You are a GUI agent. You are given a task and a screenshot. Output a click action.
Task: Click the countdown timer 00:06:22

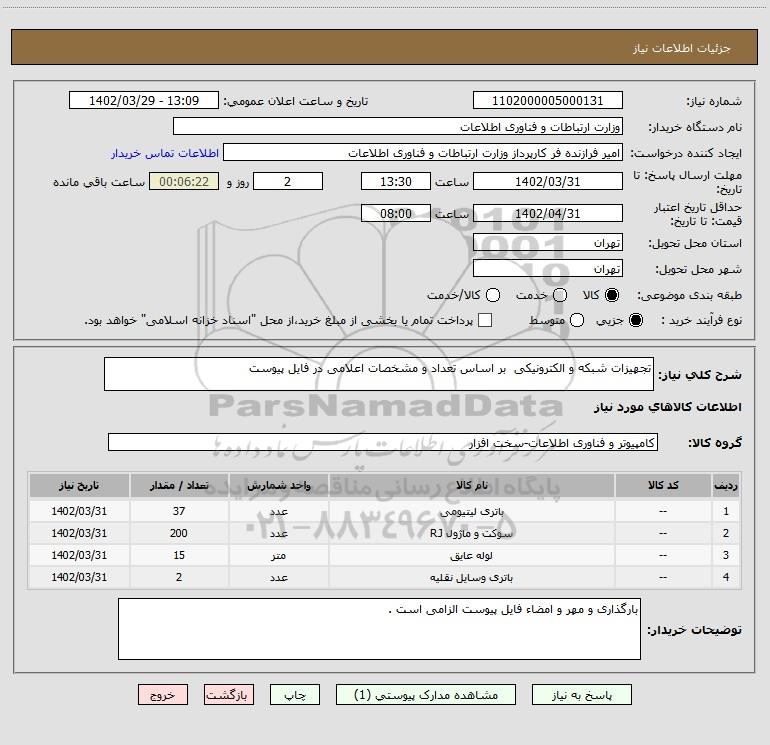184,181
